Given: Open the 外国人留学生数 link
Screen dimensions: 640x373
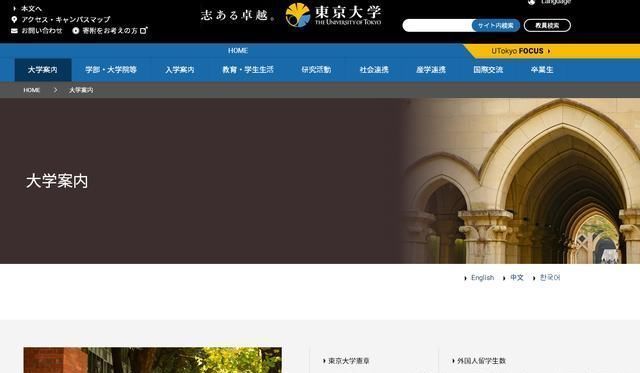Looking at the screenshot, I should pyautogui.click(x=481, y=361).
